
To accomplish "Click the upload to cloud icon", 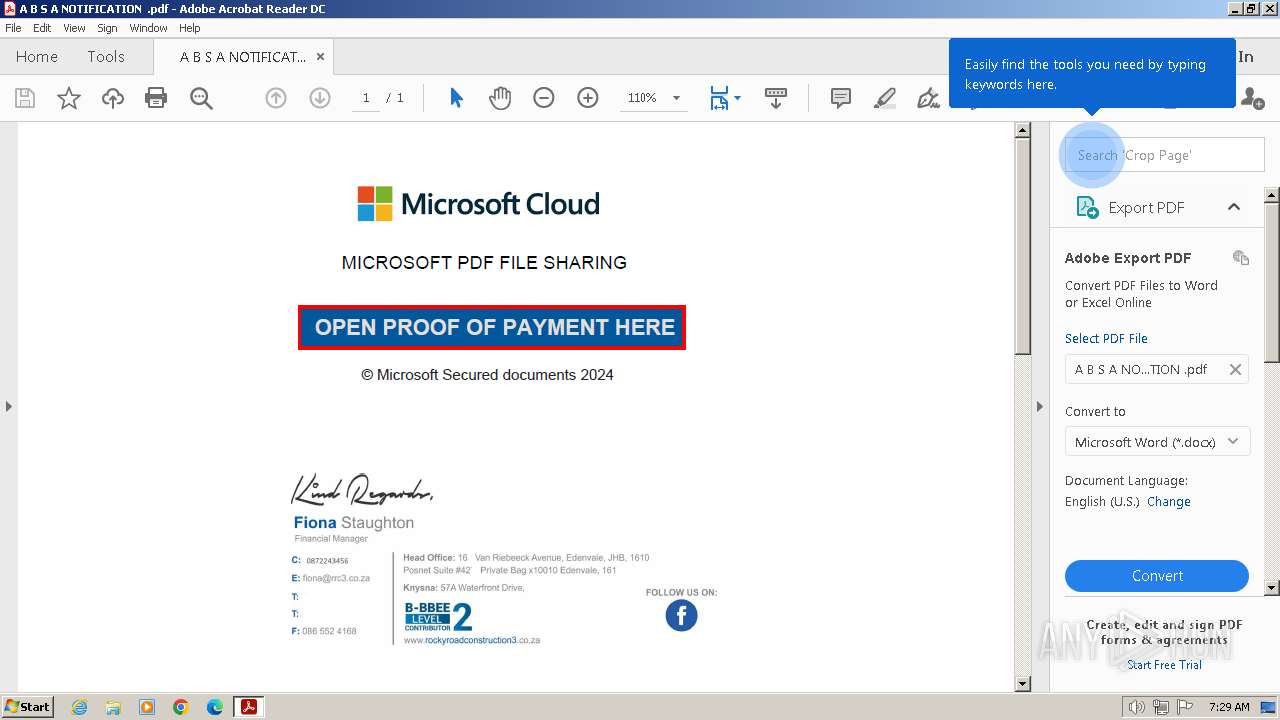I will coord(113,98).
